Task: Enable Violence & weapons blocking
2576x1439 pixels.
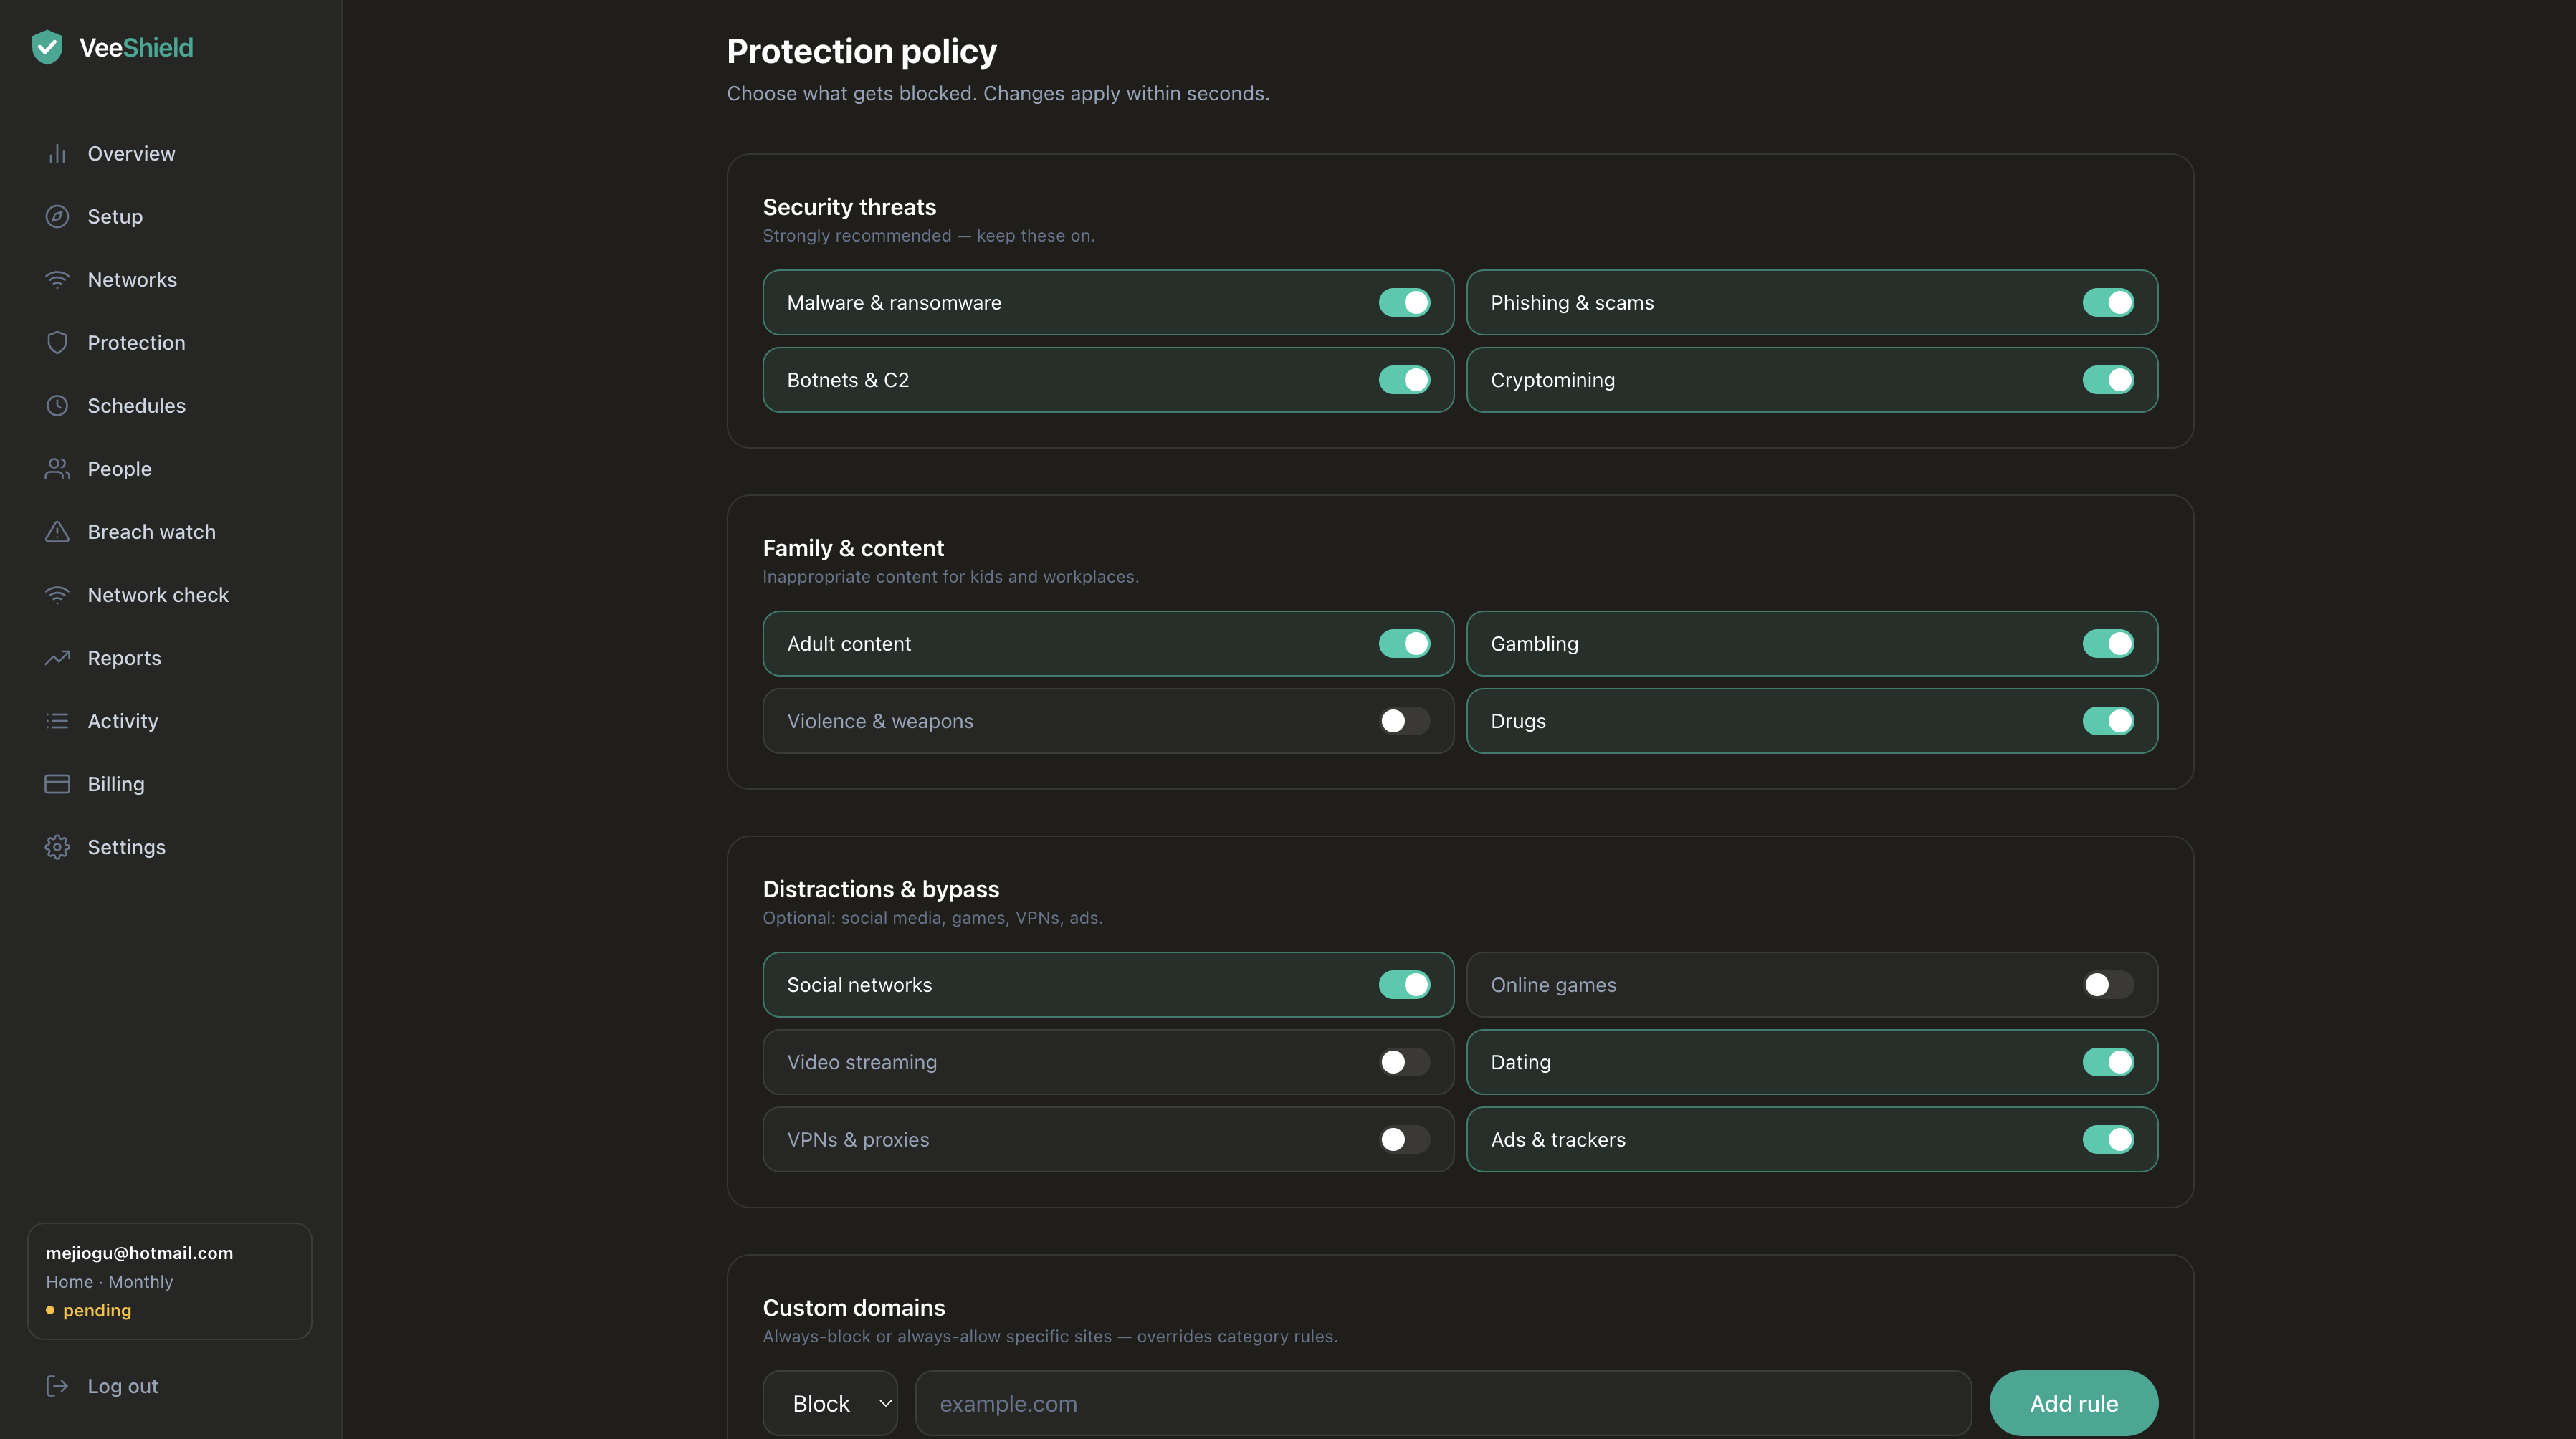Action: (x=1404, y=720)
